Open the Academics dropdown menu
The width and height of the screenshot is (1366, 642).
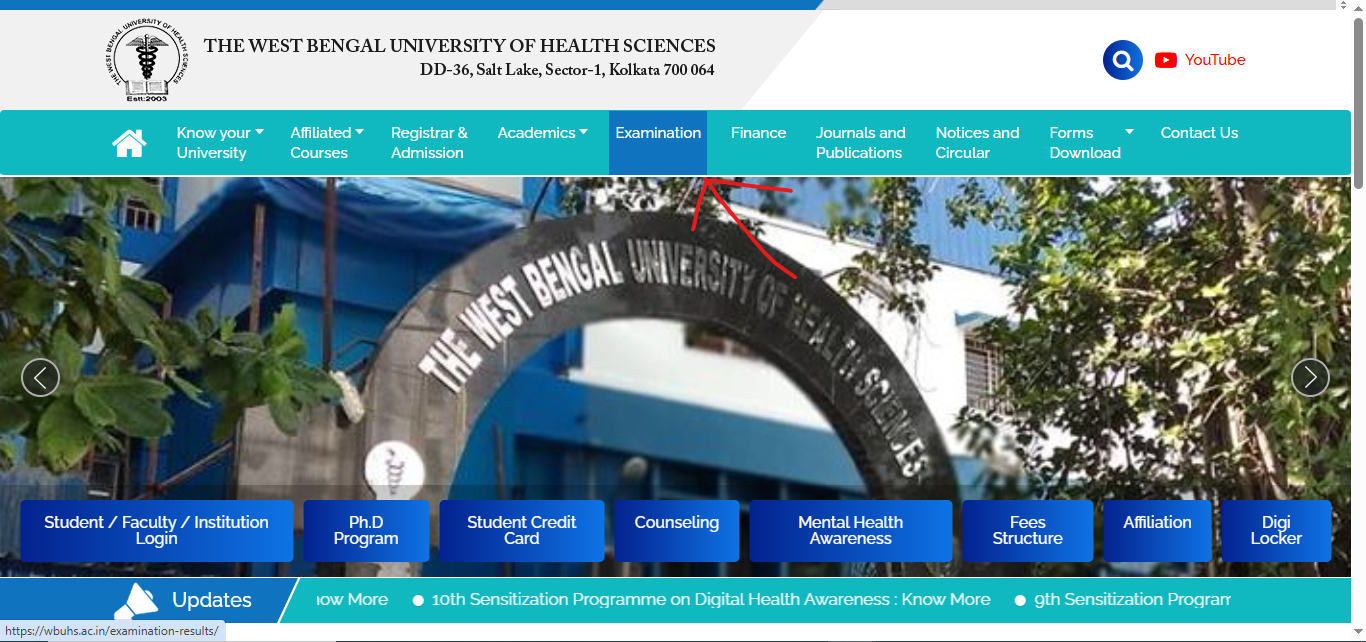(x=542, y=133)
